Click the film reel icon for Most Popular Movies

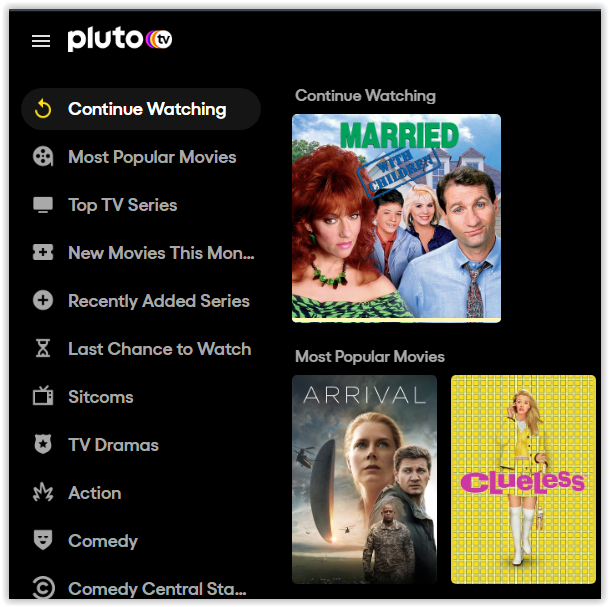(x=43, y=157)
